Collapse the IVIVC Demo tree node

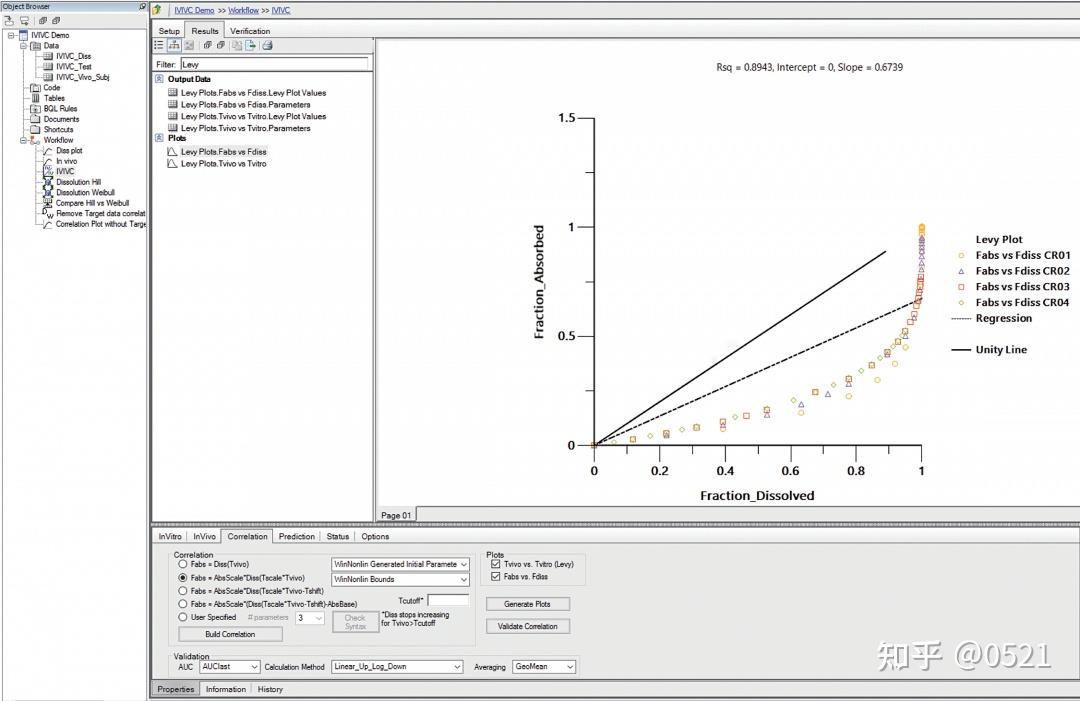[12, 35]
